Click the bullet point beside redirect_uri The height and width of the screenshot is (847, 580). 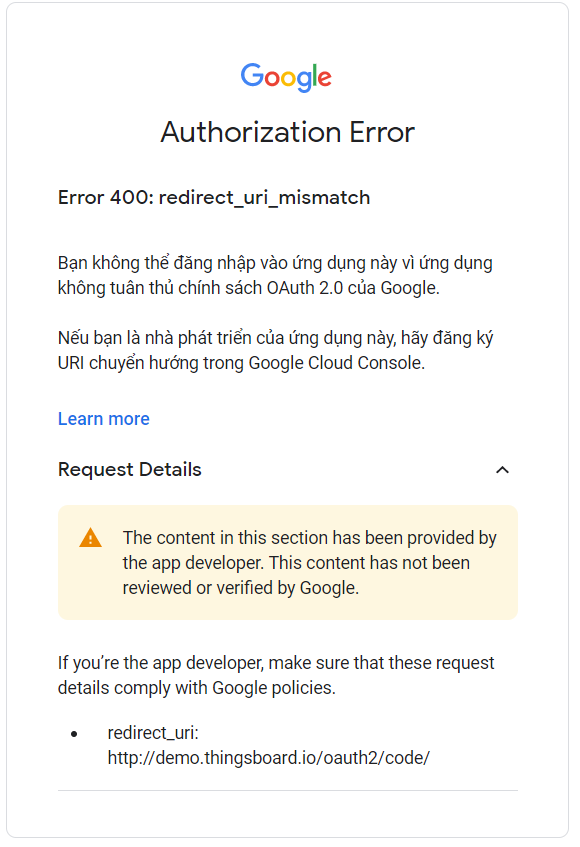(75, 733)
